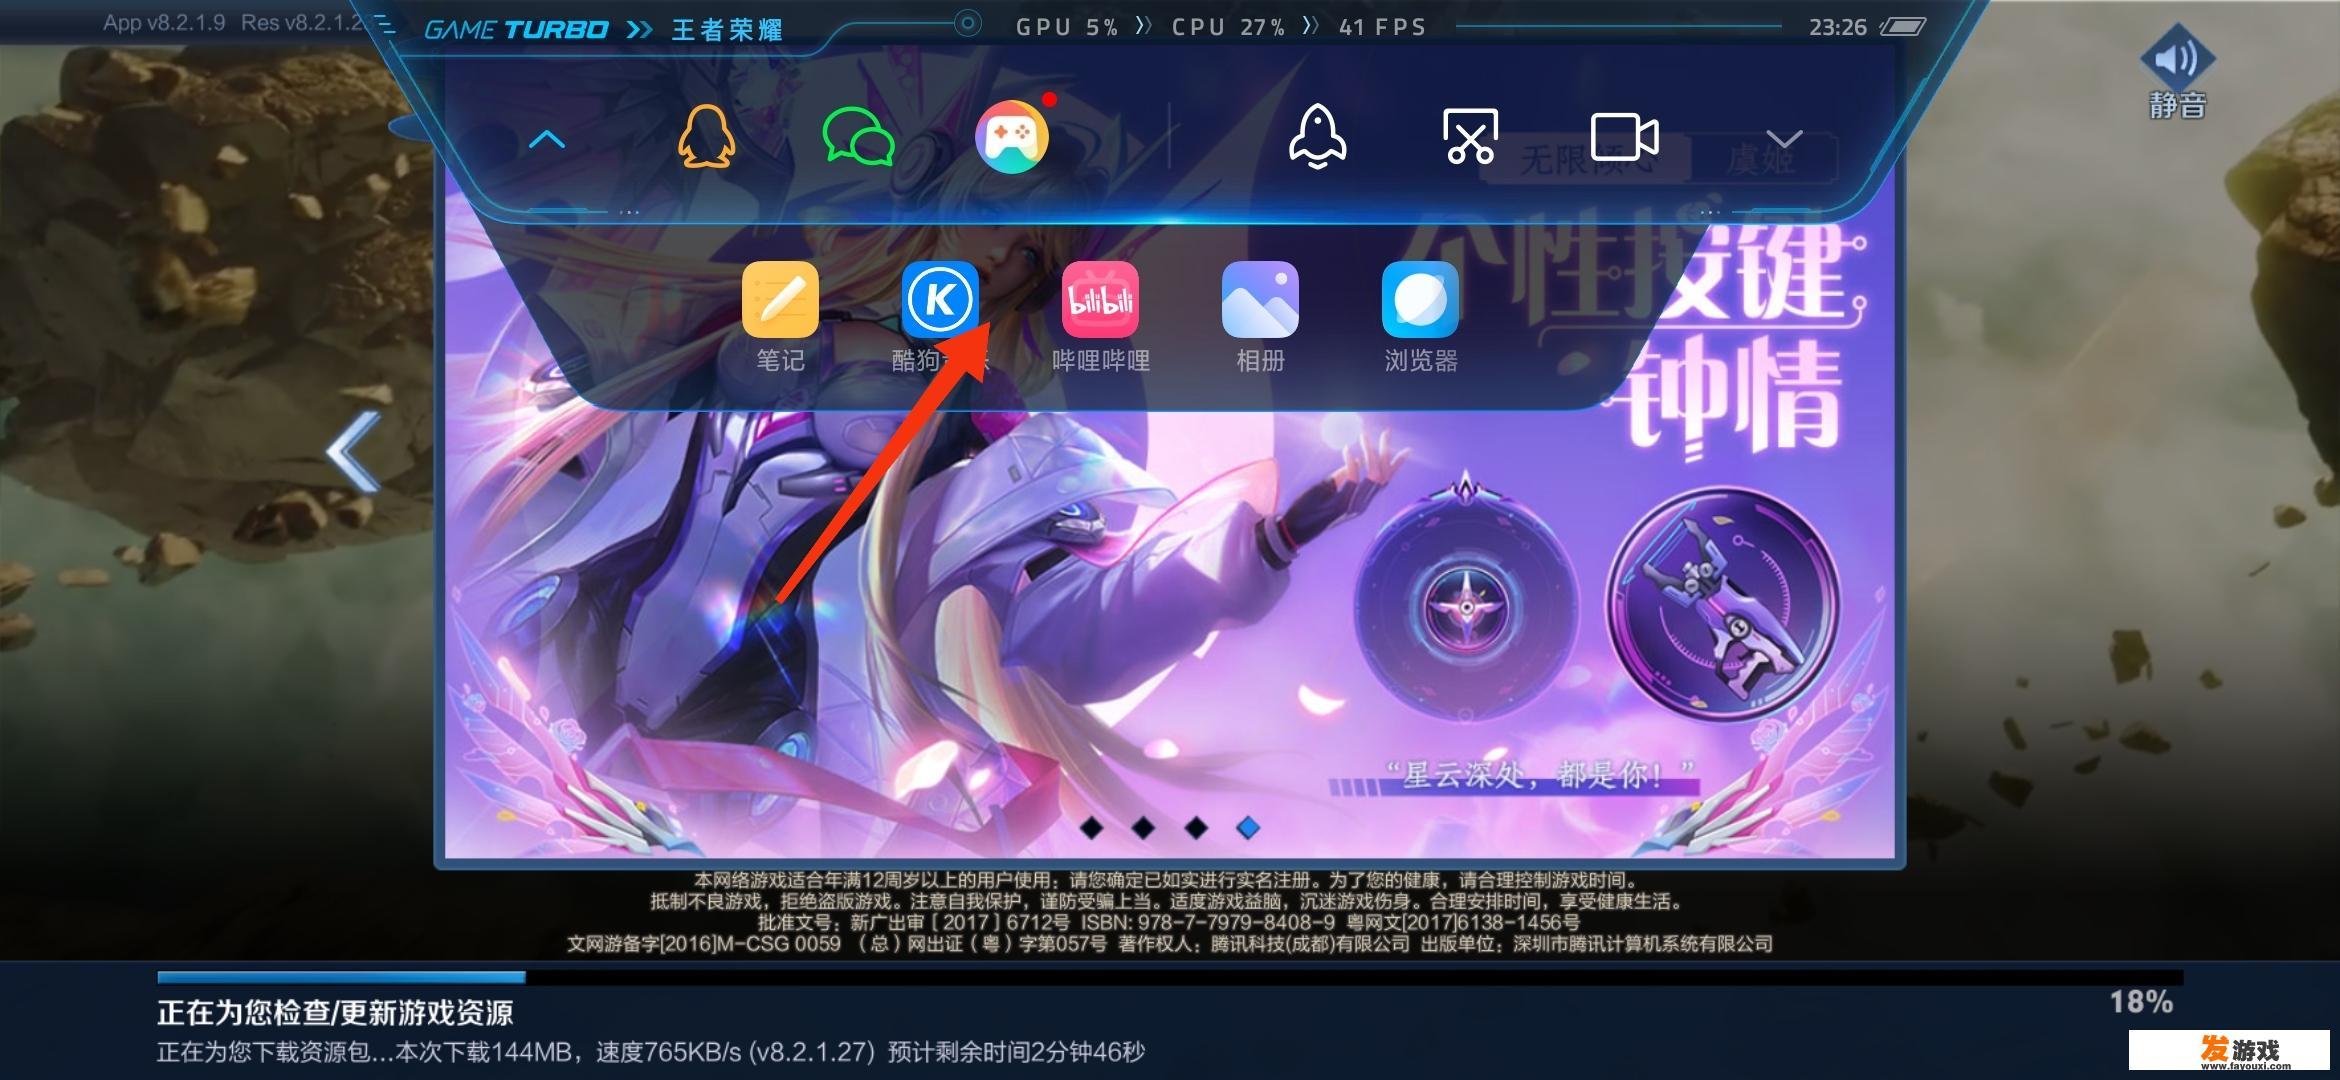Click the 23:26 clock
Image resolution: width=2340 pixels, height=1080 pixels.
(x=1837, y=27)
